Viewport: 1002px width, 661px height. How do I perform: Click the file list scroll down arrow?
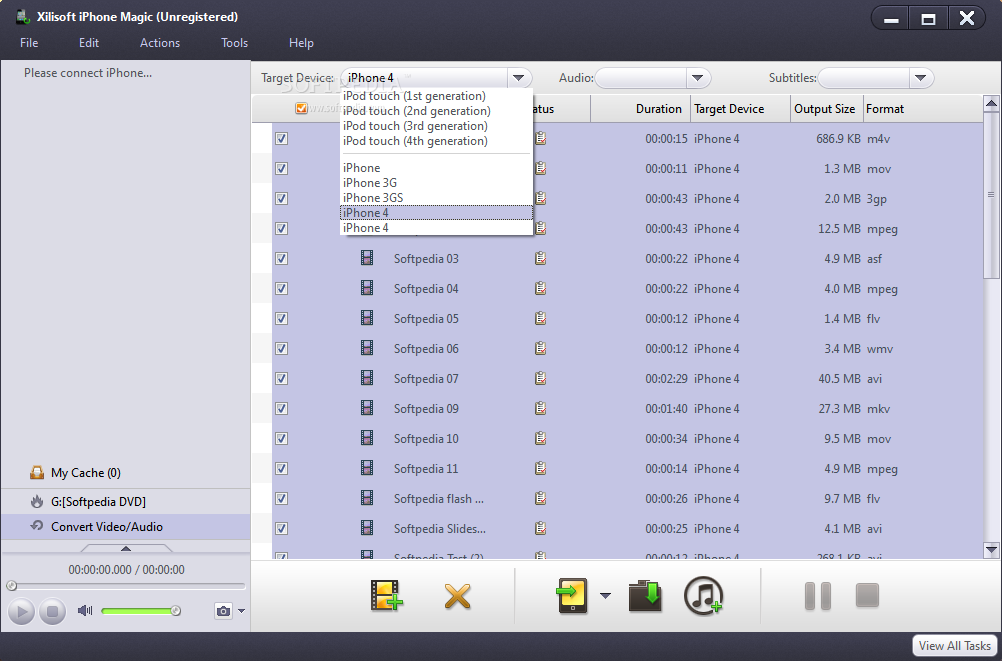click(x=991, y=550)
